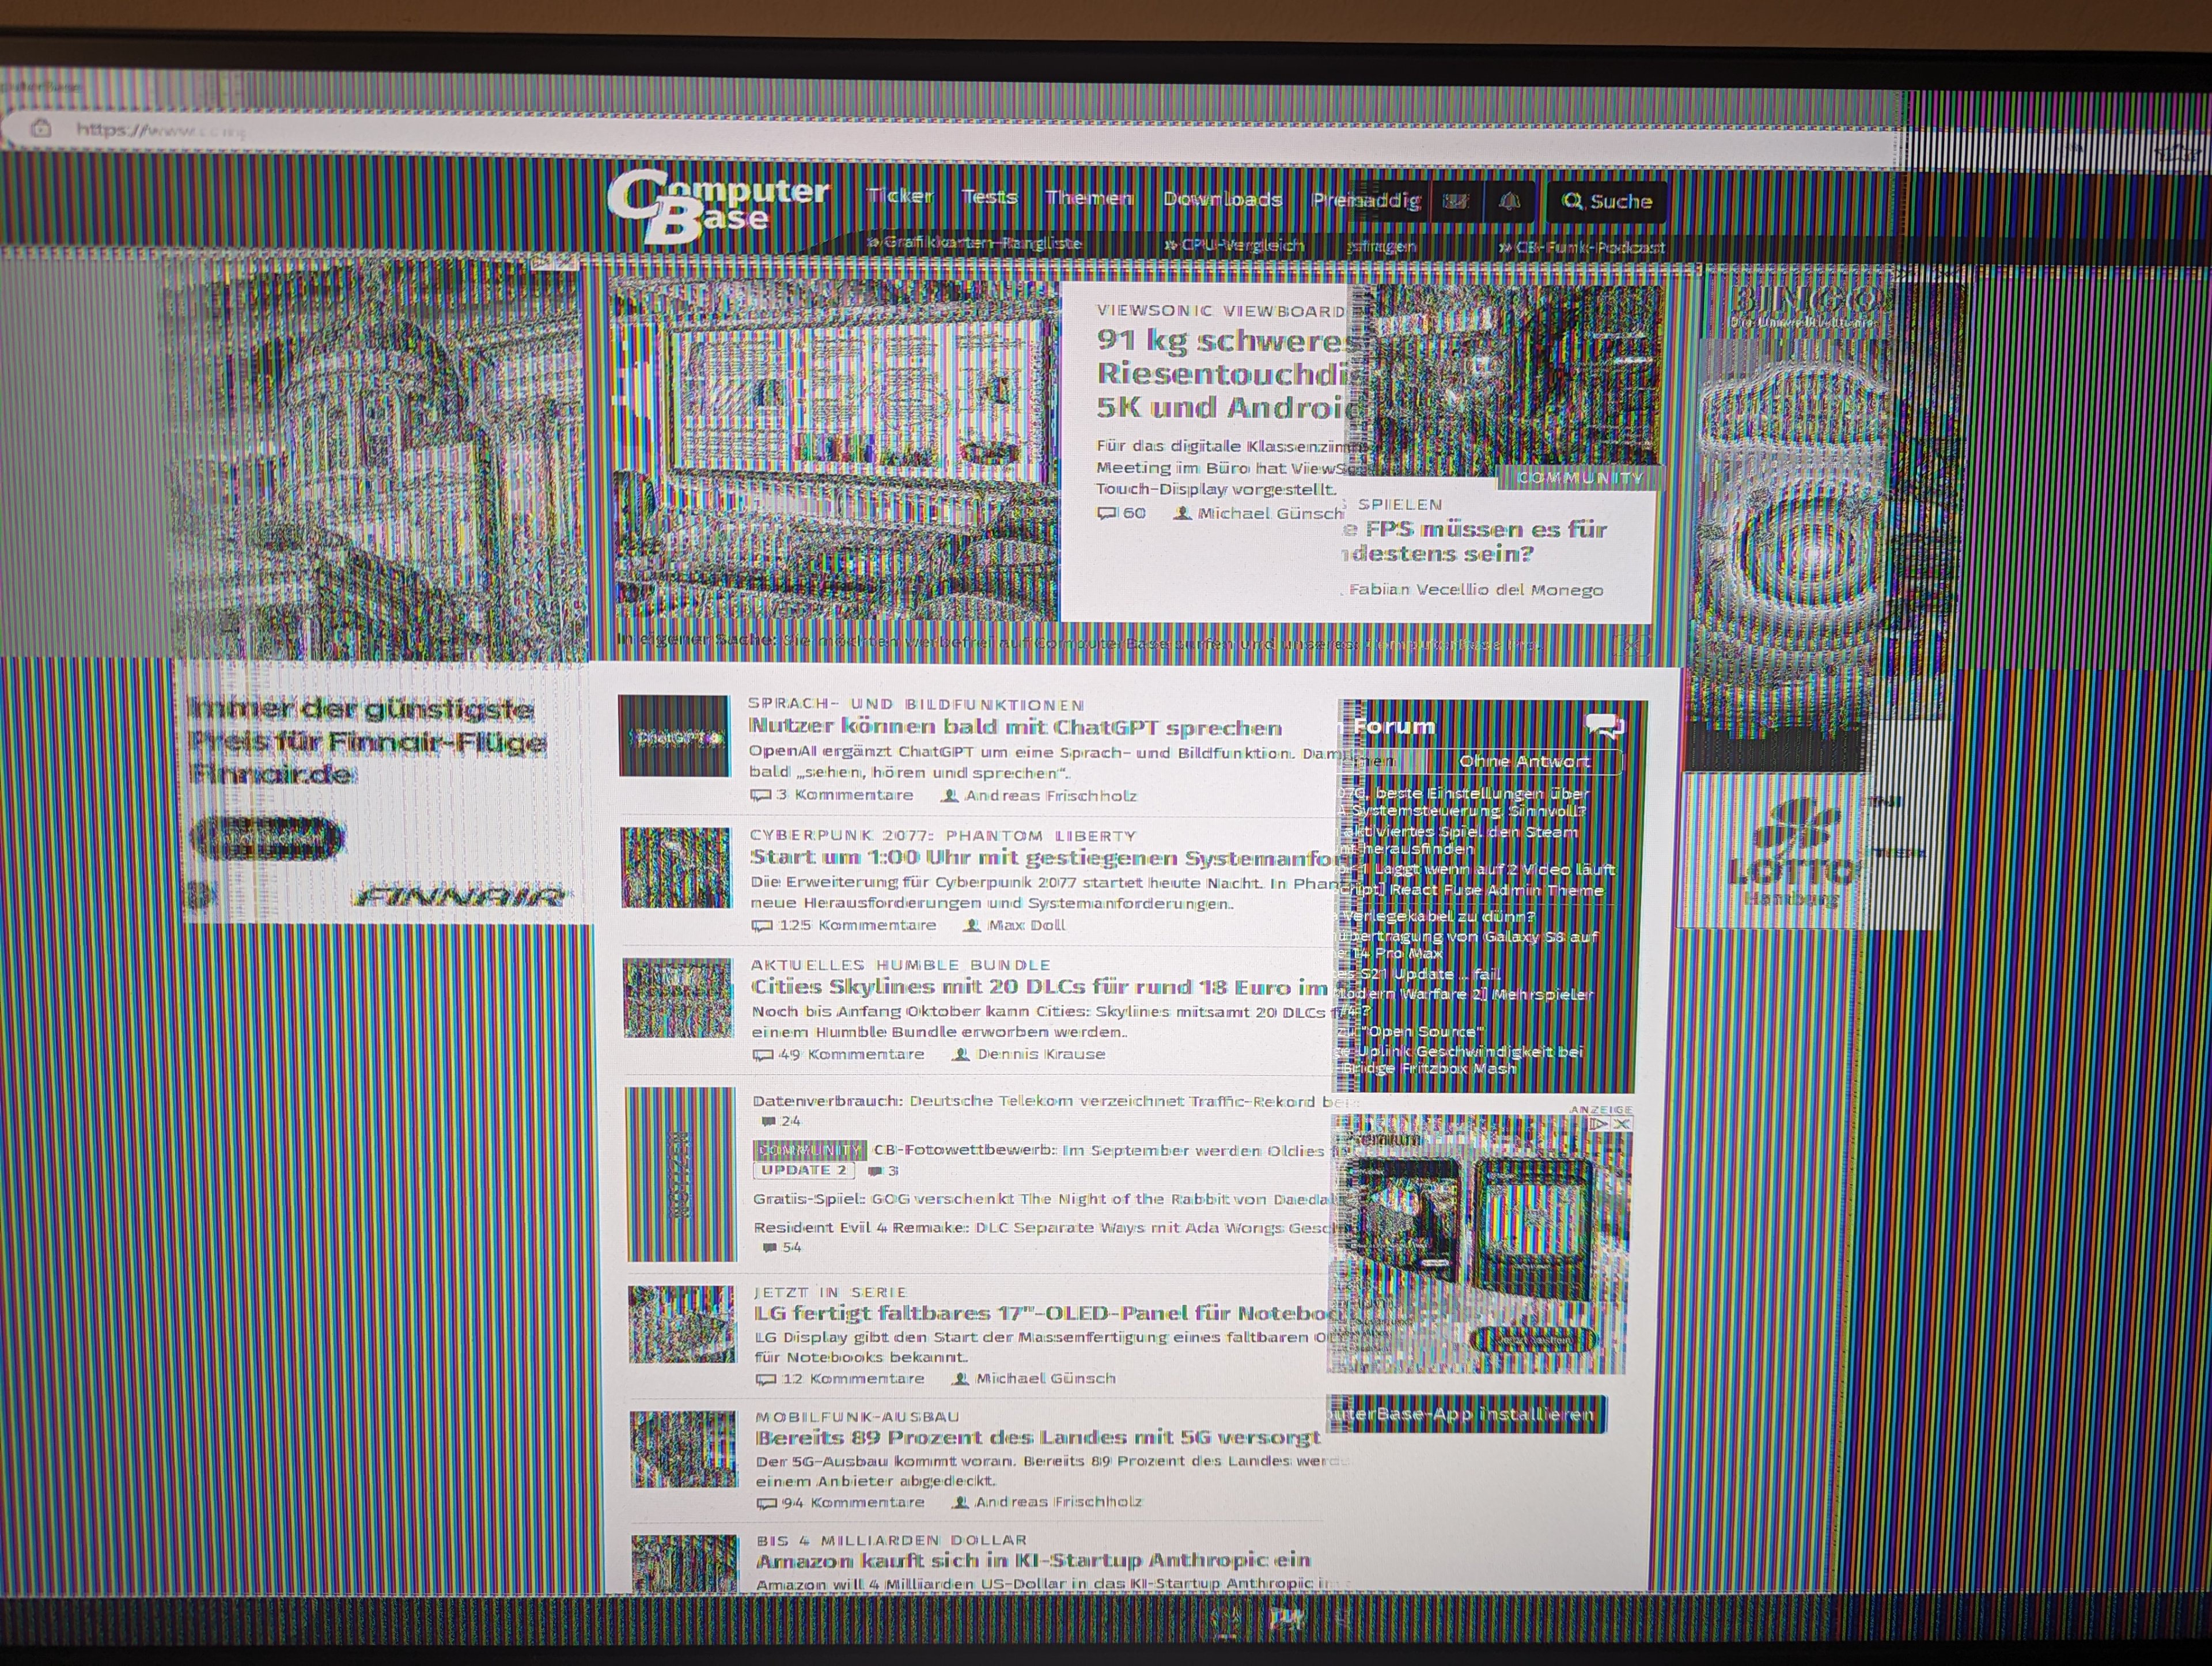Click the messages envelope icon
Viewport: 2212px width, 1666px height.
pos(1455,202)
